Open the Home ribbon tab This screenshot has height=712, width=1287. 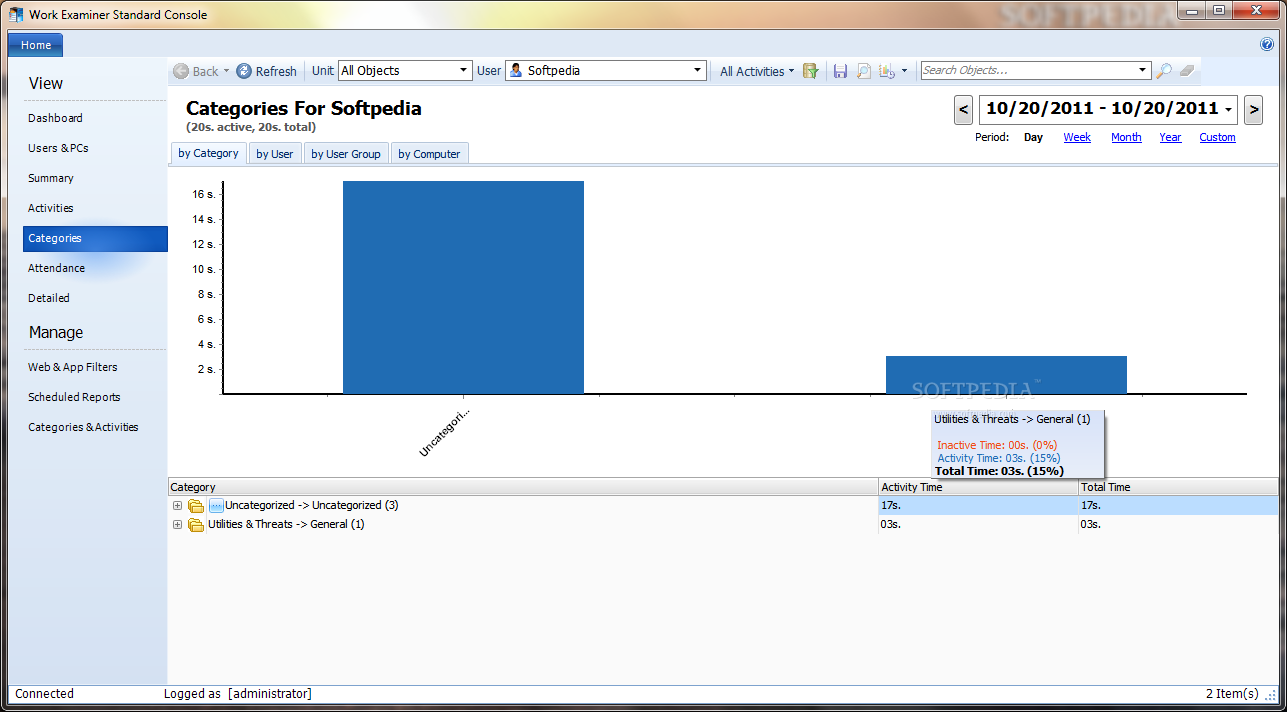[36, 45]
